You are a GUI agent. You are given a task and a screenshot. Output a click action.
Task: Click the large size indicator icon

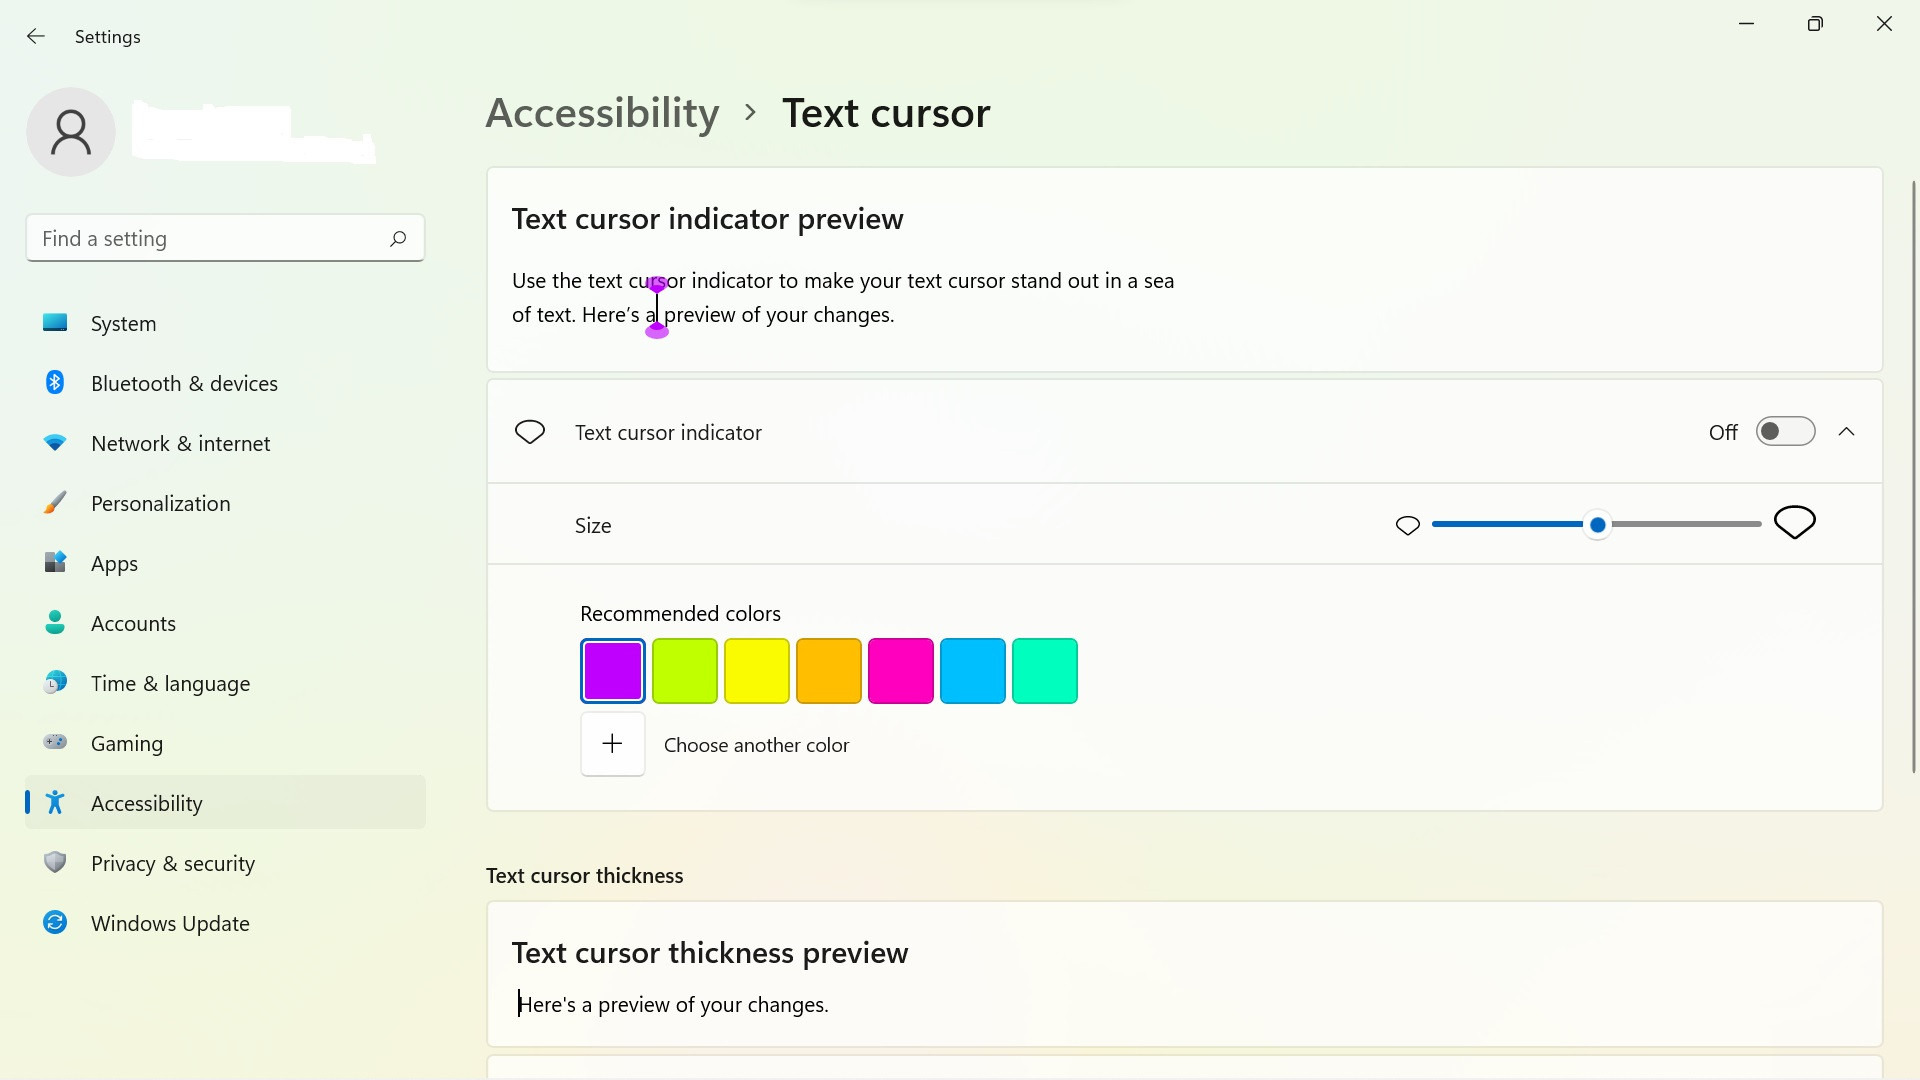tap(1795, 522)
